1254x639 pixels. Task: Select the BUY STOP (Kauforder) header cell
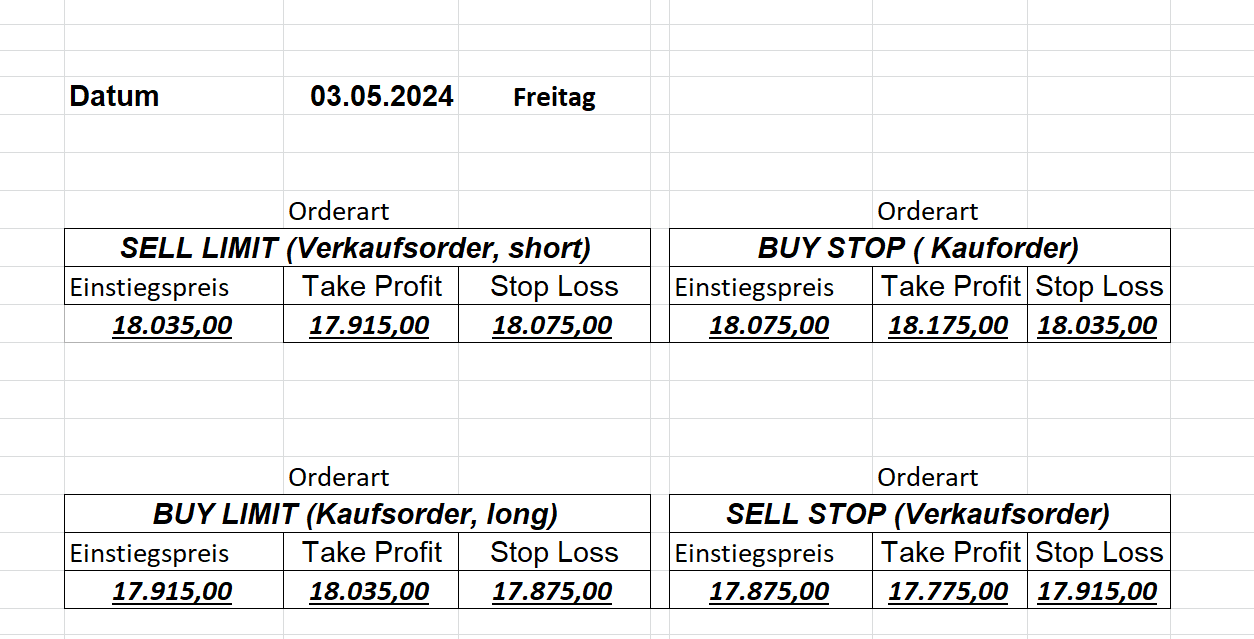pos(918,248)
